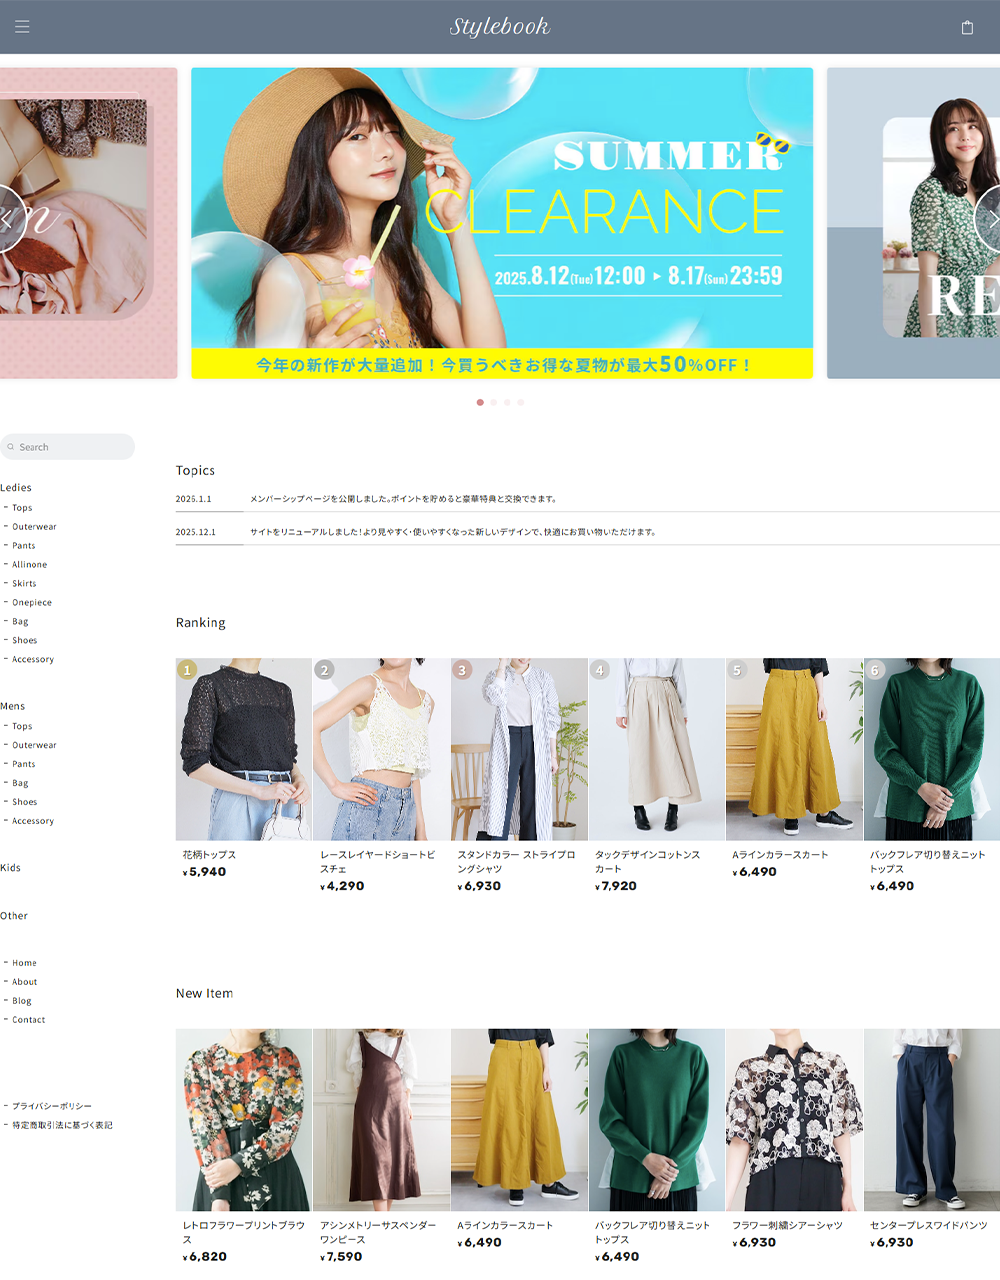Expand the Mens category heading
Viewport: 1000px width, 1280px height.
click(x=13, y=706)
